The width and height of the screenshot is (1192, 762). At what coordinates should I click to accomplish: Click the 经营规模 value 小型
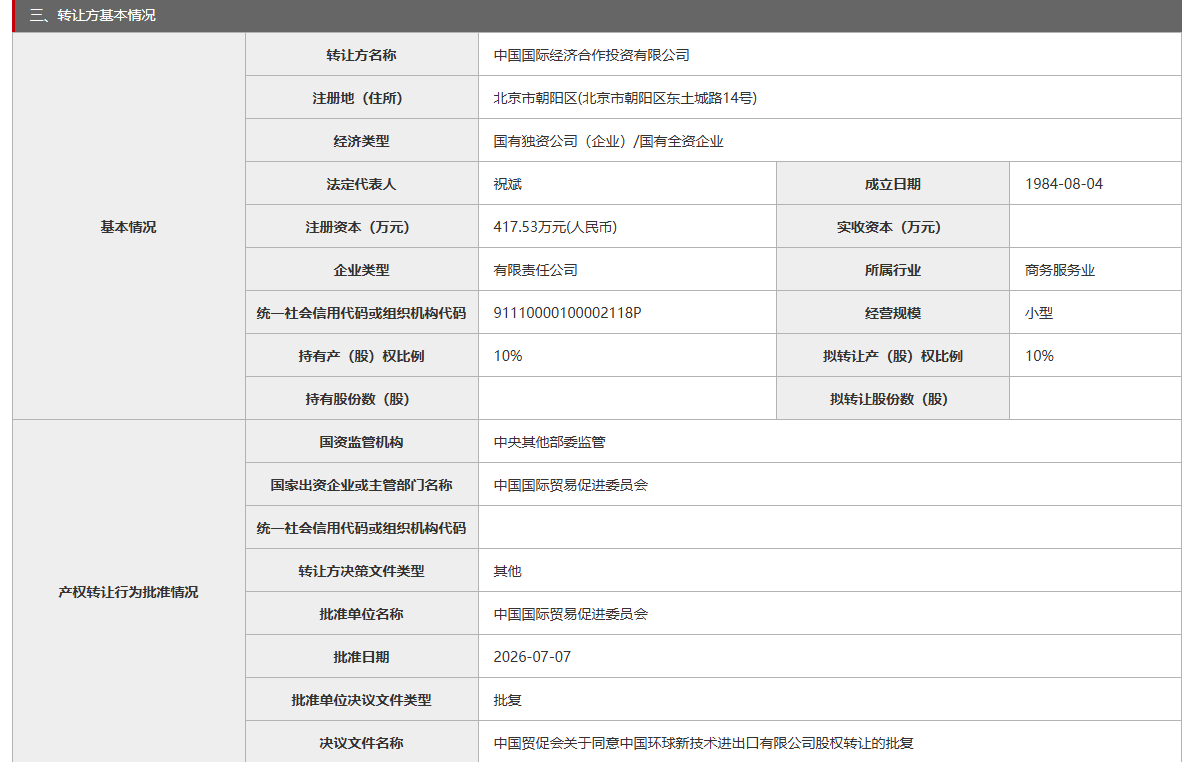[x=1038, y=313]
